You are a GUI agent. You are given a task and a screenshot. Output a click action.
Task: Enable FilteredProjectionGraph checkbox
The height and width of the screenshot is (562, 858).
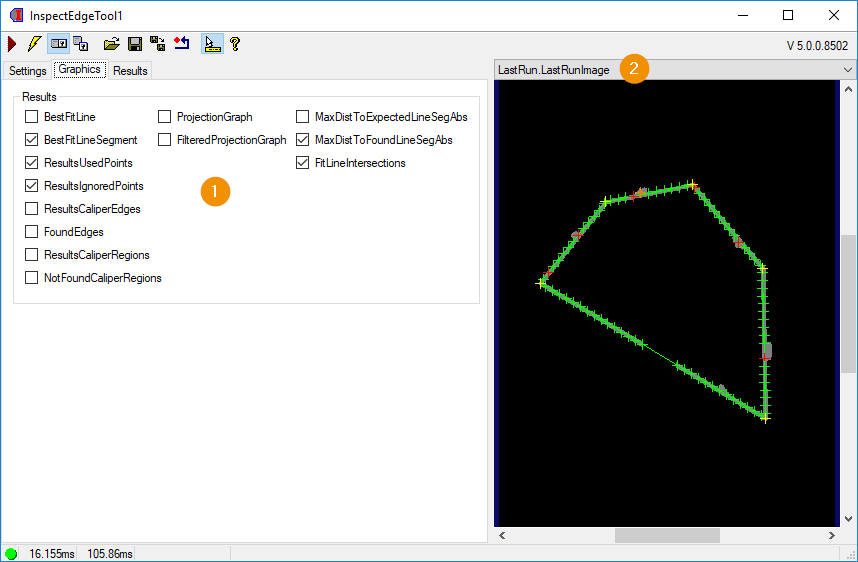pos(164,140)
